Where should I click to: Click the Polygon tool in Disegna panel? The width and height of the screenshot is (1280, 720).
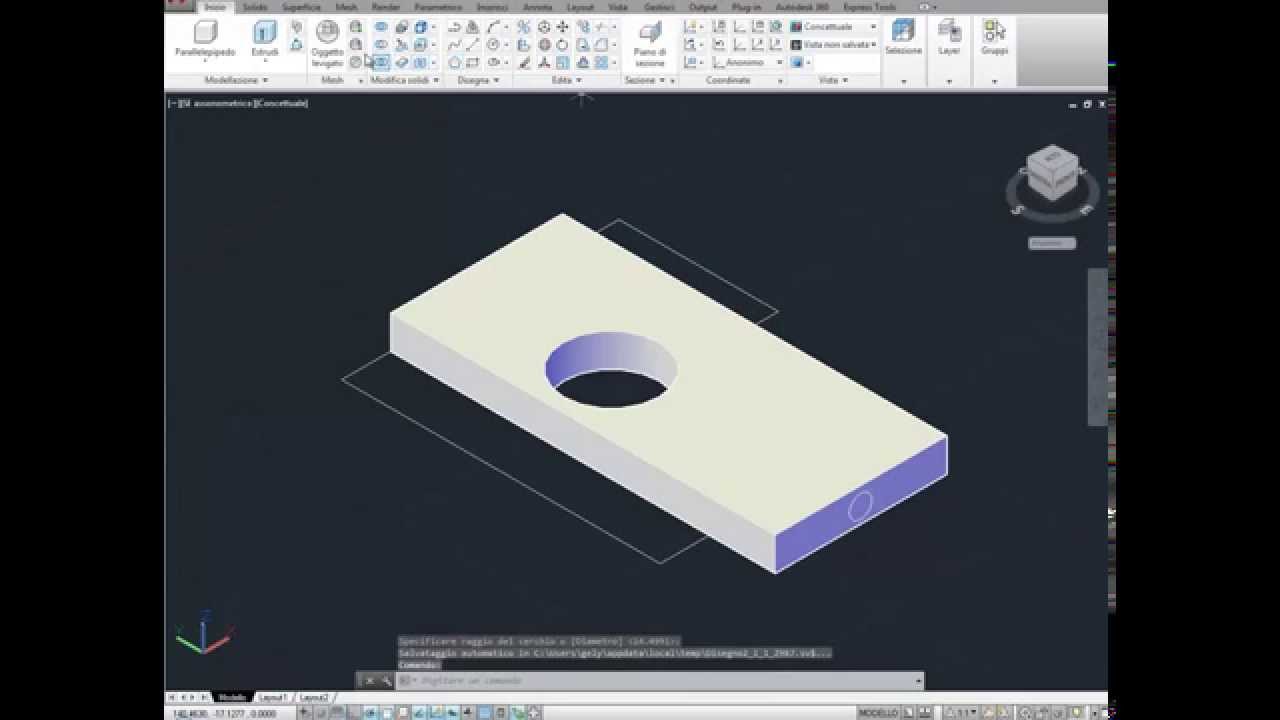point(454,63)
